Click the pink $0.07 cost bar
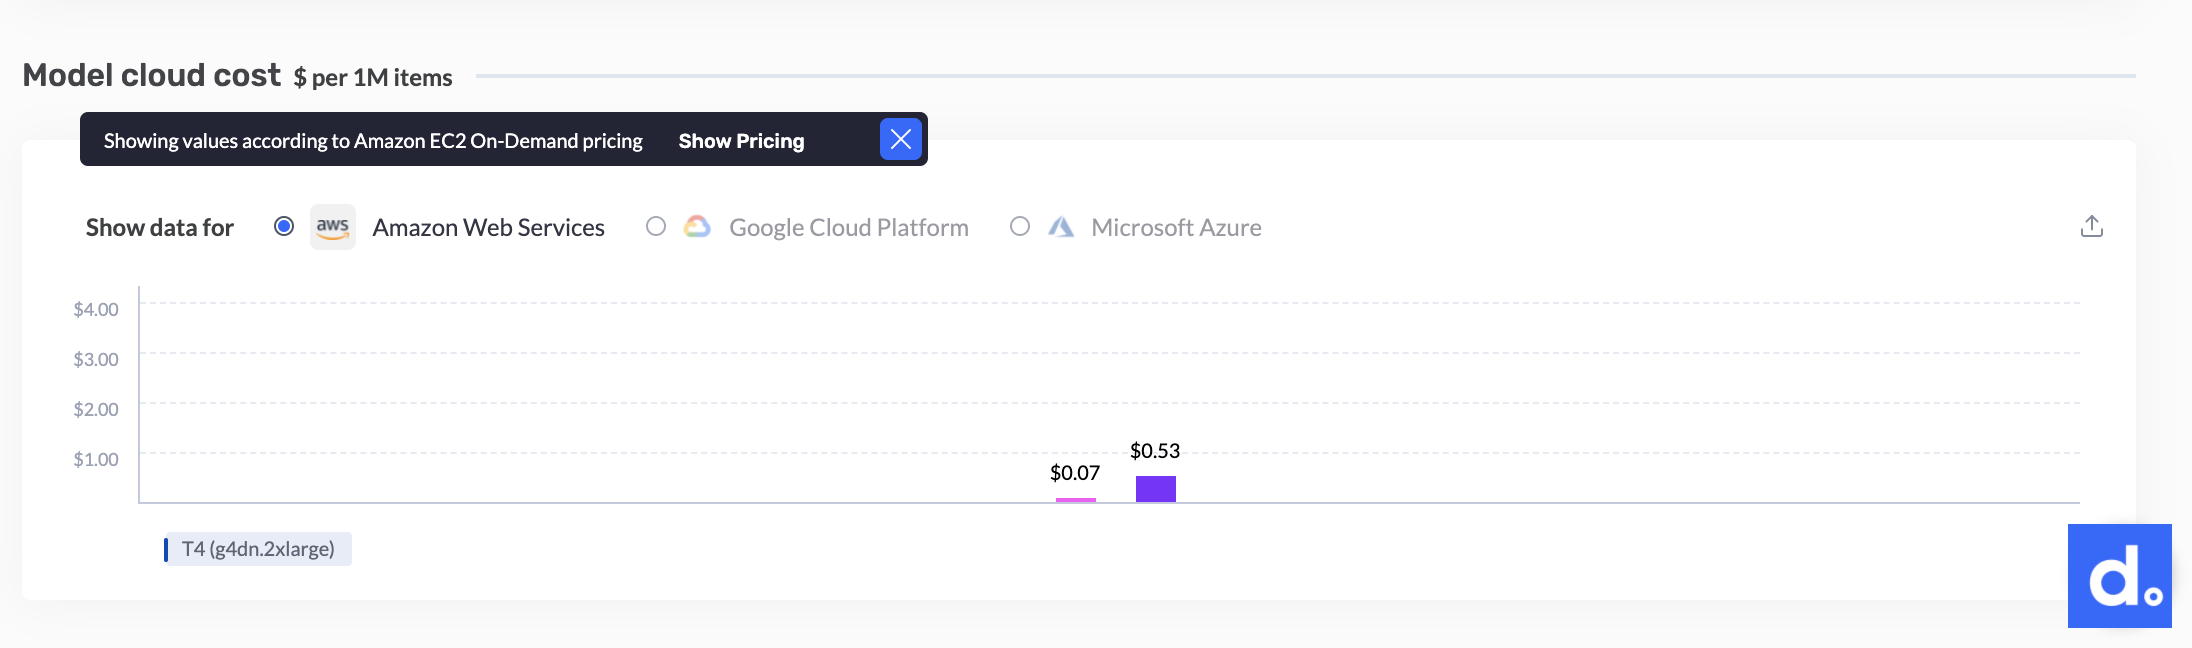Viewport: 2192px width, 648px height. [1076, 499]
